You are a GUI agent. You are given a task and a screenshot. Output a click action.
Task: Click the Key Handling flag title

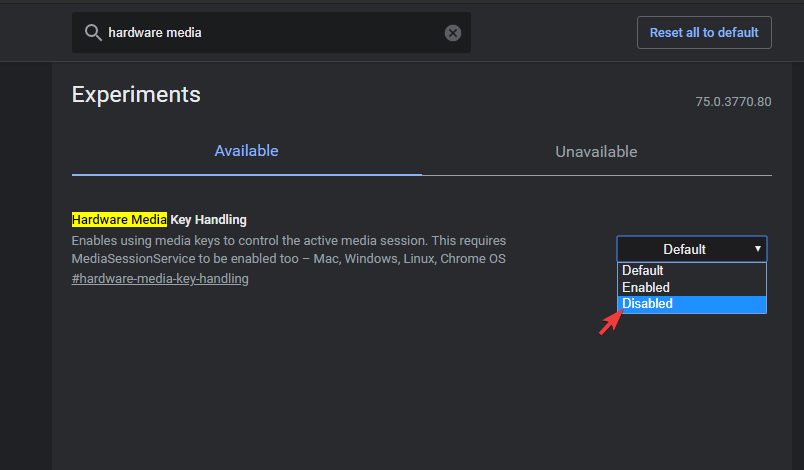click(208, 219)
